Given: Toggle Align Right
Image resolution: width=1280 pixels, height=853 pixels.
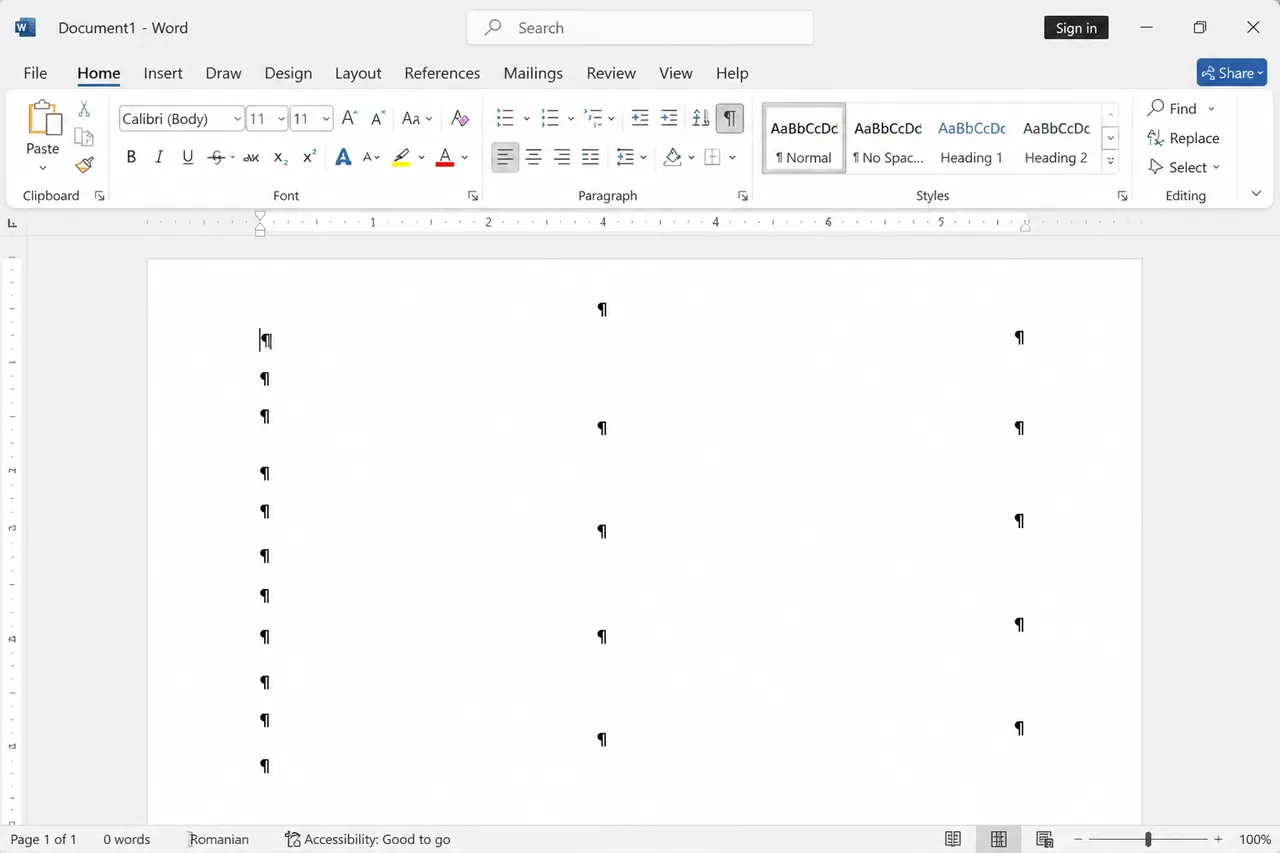Looking at the screenshot, I should [x=562, y=157].
